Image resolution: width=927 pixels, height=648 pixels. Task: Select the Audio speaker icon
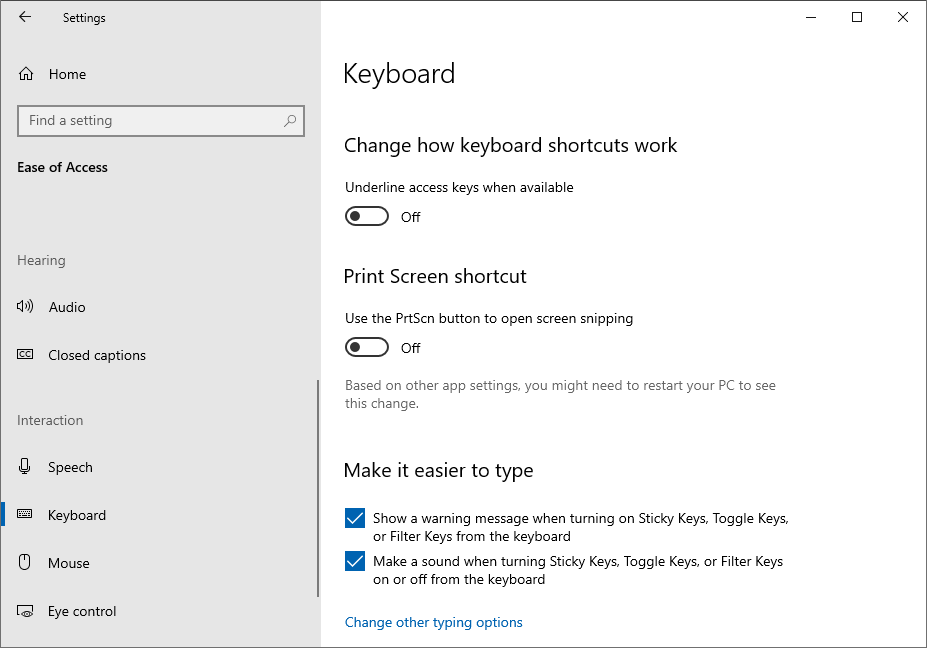point(25,306)
